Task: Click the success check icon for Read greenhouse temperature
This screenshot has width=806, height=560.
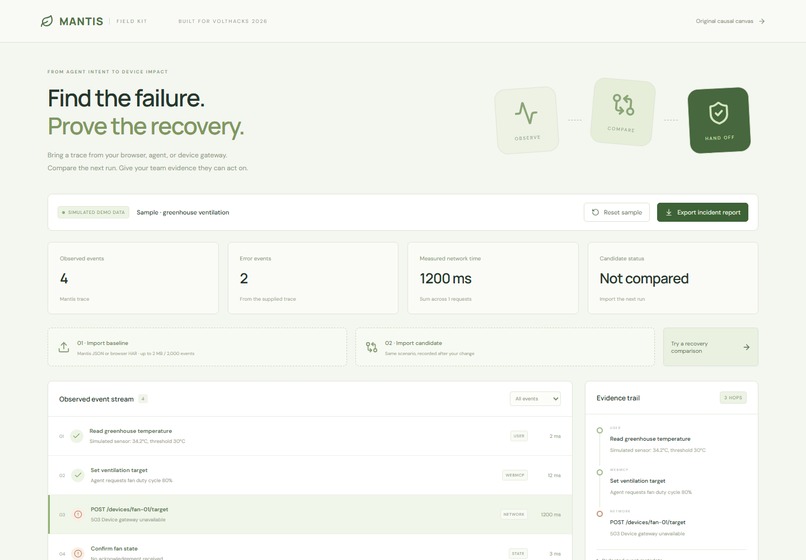Action: pyautogui.click(x=77, y=436)
